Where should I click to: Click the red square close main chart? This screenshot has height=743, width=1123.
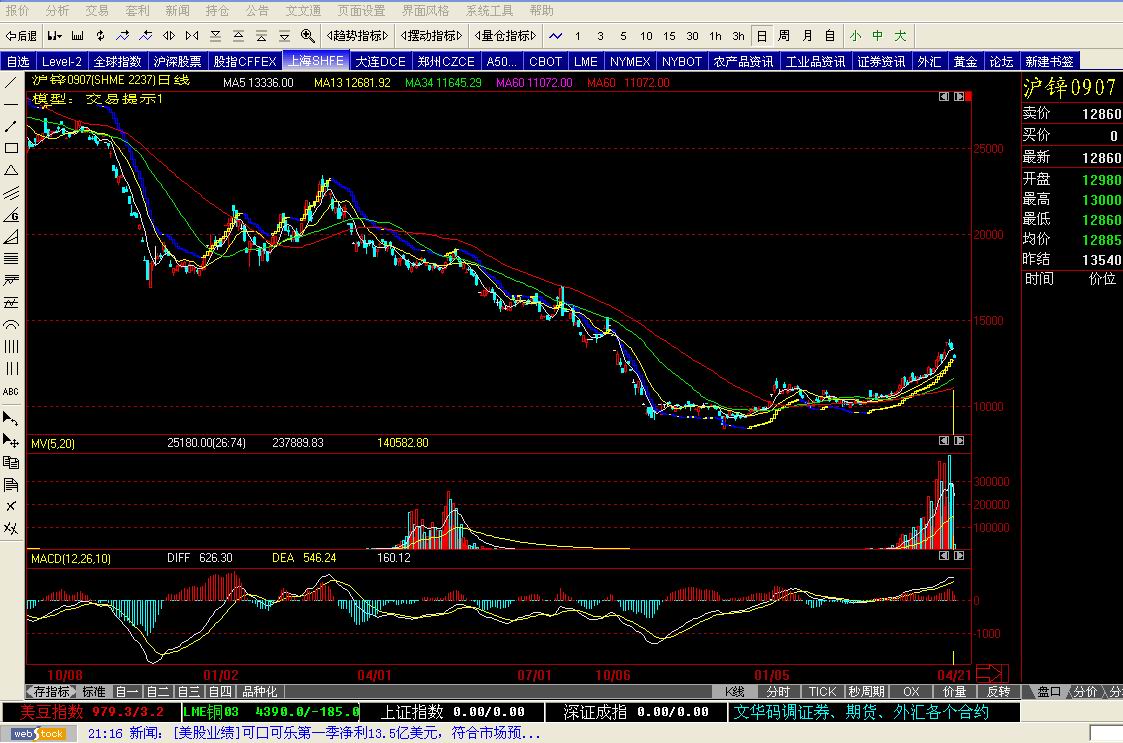coord(968,96)
